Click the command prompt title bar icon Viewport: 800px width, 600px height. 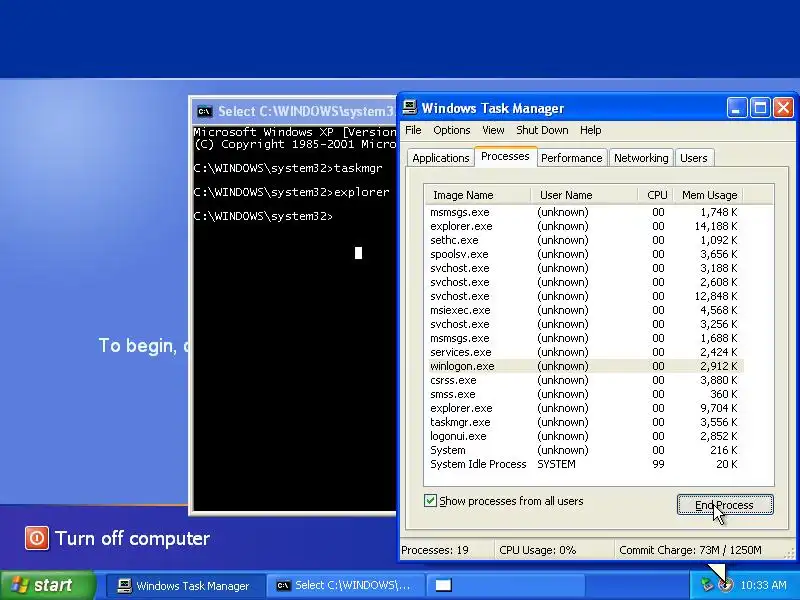(205, 111)
